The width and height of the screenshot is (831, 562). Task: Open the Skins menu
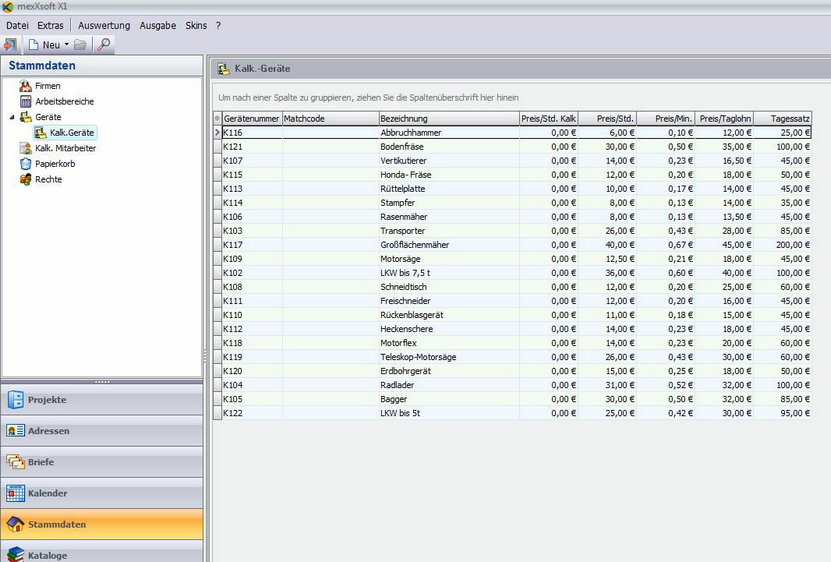point(196,25)
